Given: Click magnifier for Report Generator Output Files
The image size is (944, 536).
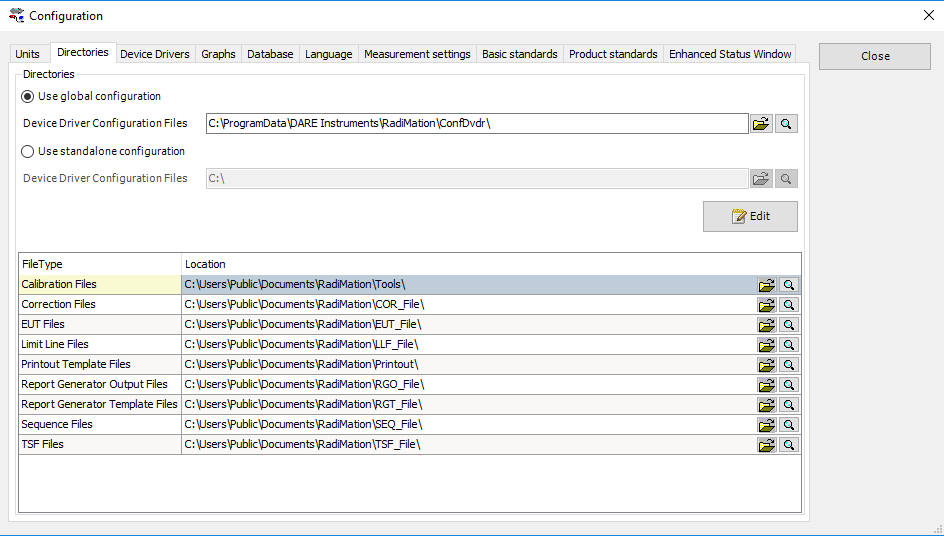Looking at the screenshot, I should [x=789, y=385].
